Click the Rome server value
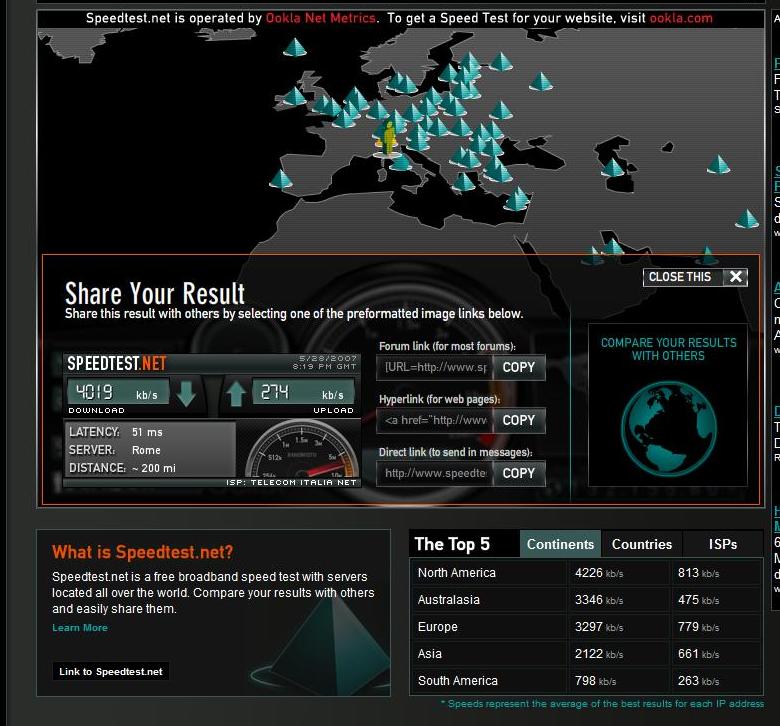This screenshot has height=726, width=780. [146, 450]
